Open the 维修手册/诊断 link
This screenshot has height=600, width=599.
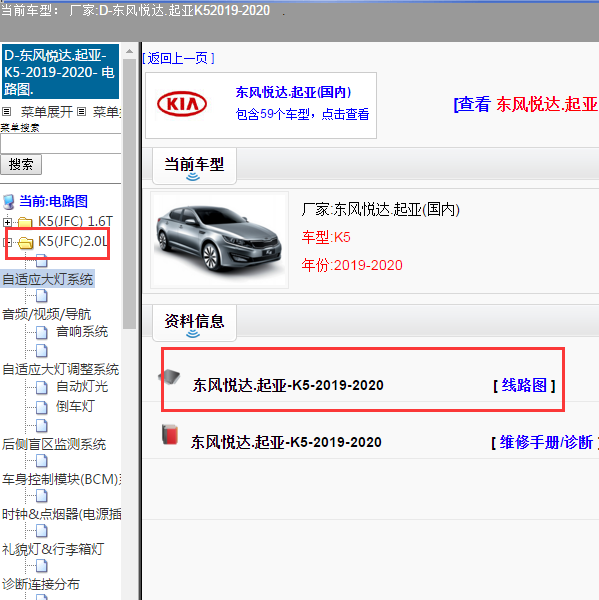coord(546,442)
